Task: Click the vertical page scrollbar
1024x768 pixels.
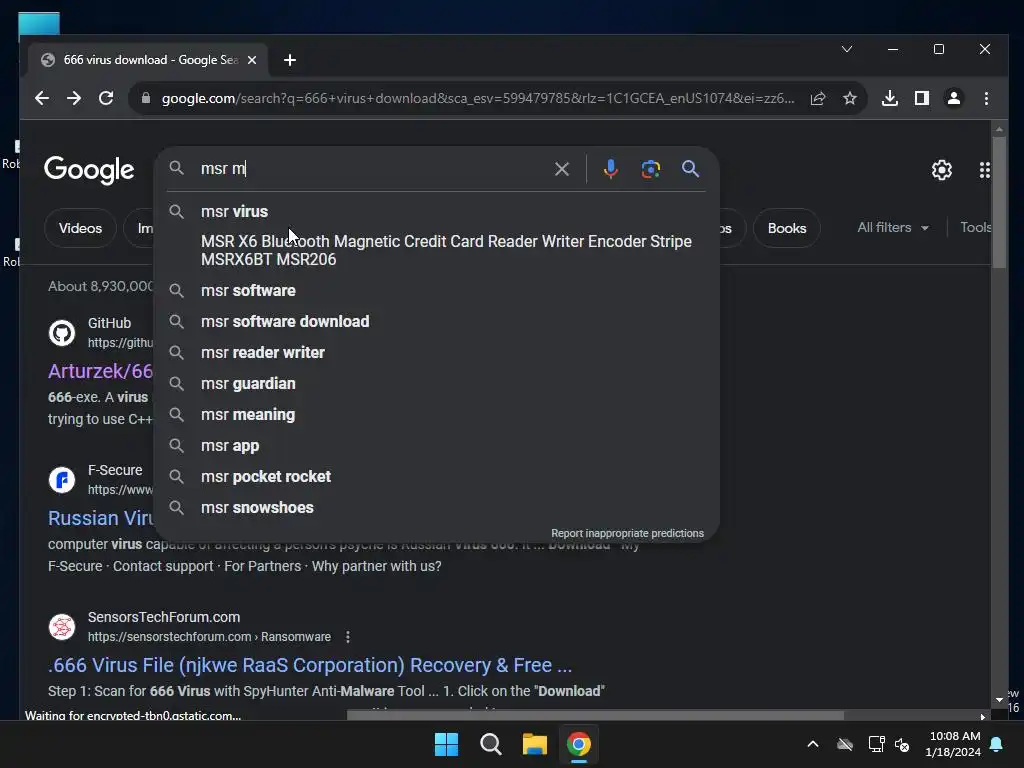Action: point(999,202)
